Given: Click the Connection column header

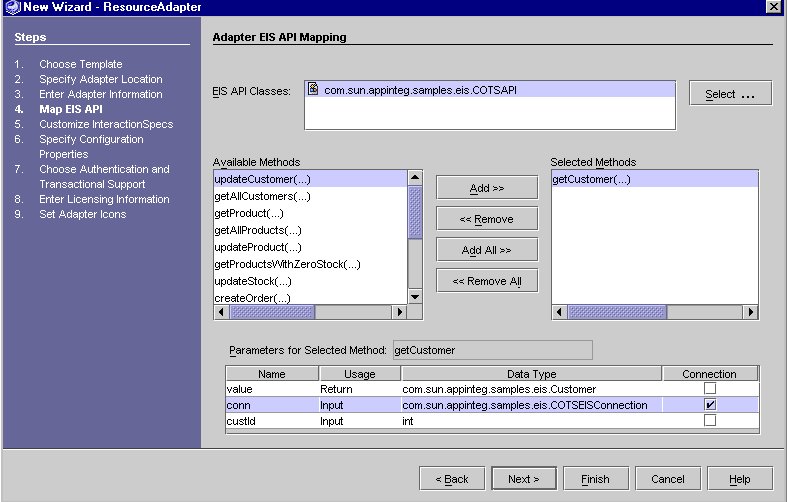Looking at the screenshot, I should point(710,374).
